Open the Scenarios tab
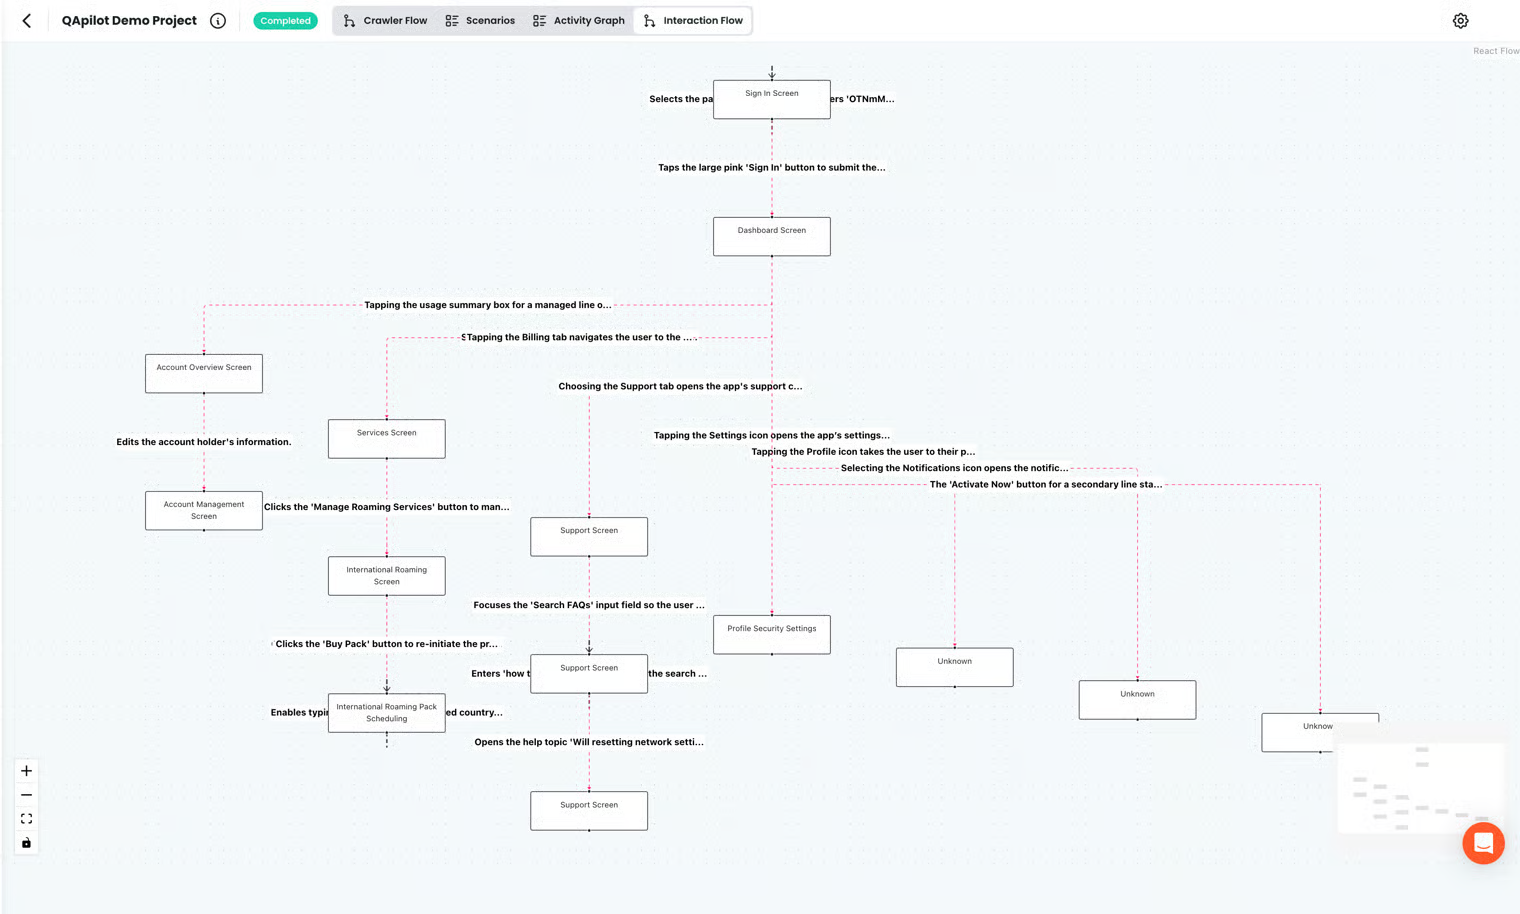The height and width of the screenshot is (914, 1520). click(480, 21)
